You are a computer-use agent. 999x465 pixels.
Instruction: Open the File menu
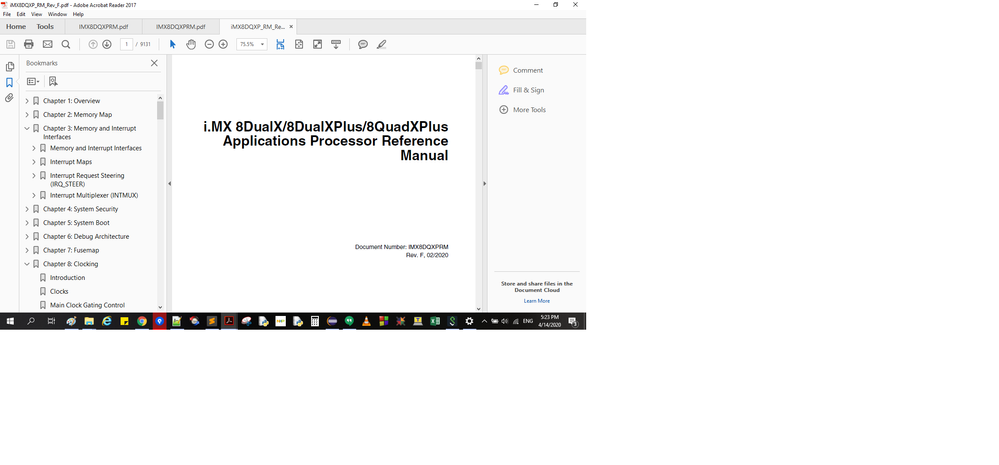(6, 14)
